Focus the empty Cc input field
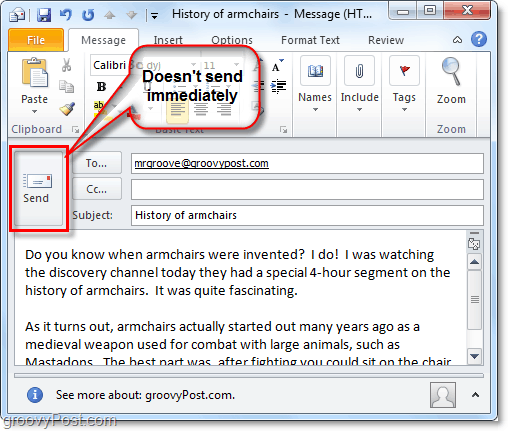508x431 pixels. 307,189
